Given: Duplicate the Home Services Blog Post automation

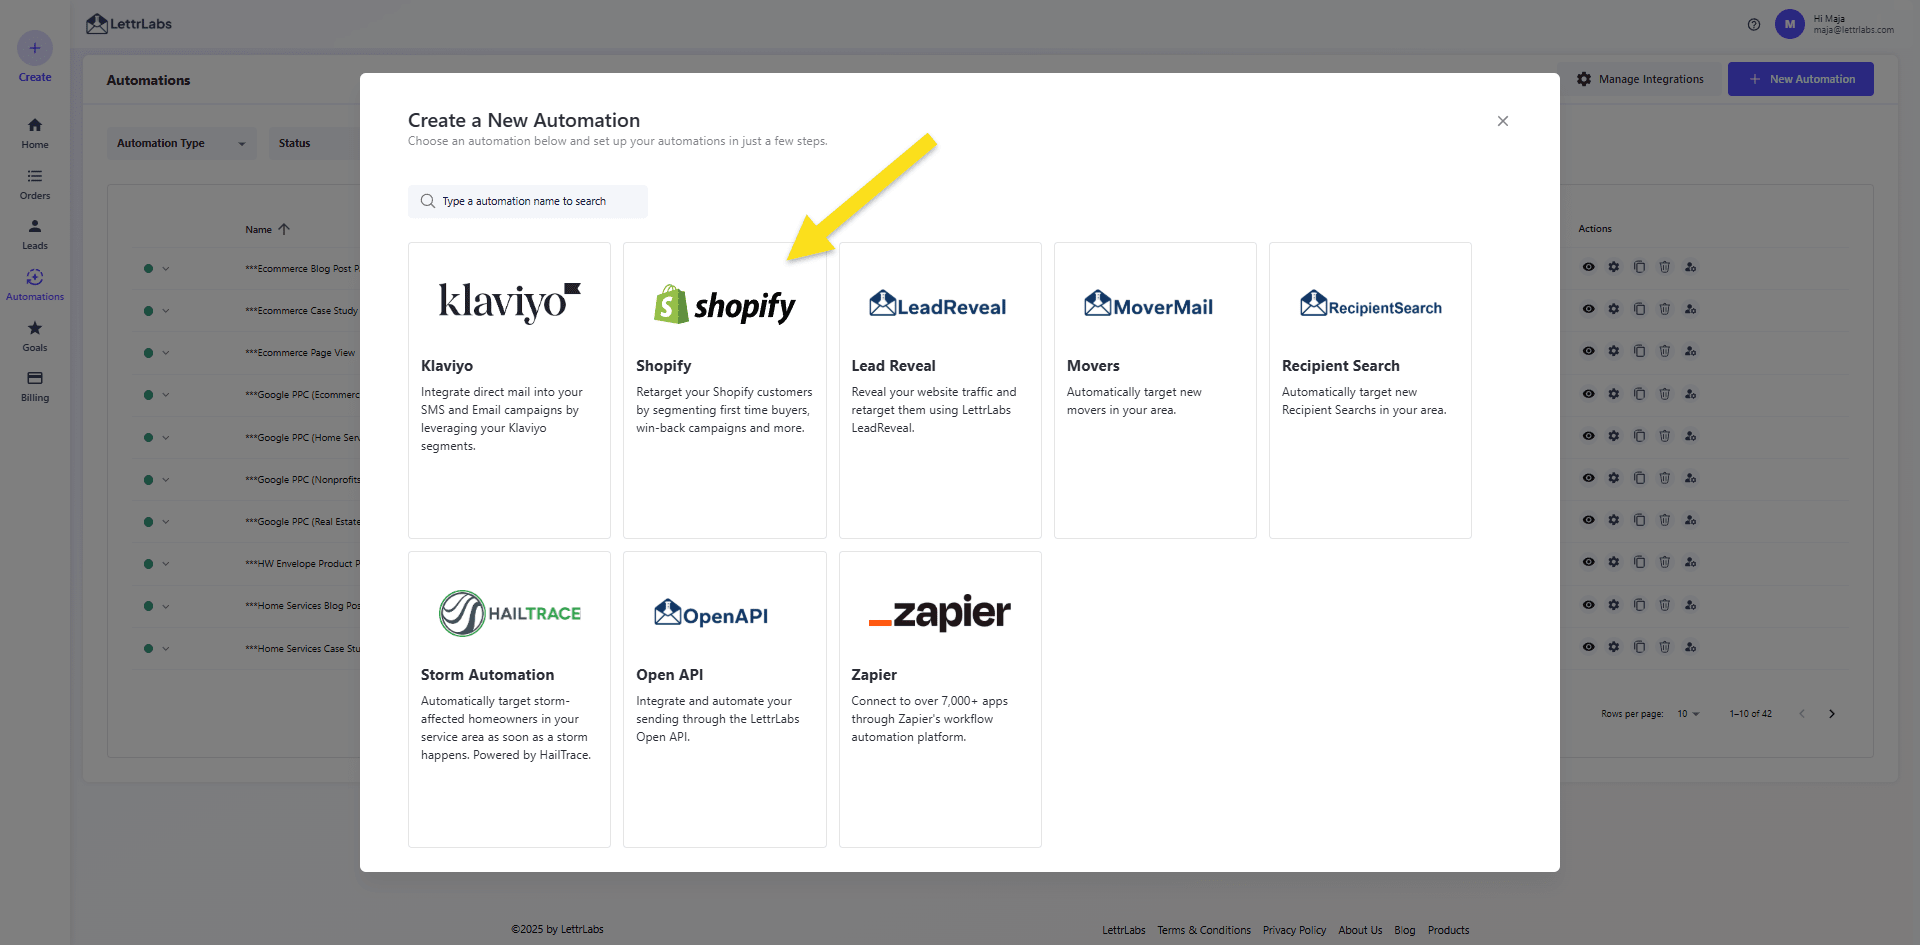Looking at the screenshot, I should coord(1640,605).
